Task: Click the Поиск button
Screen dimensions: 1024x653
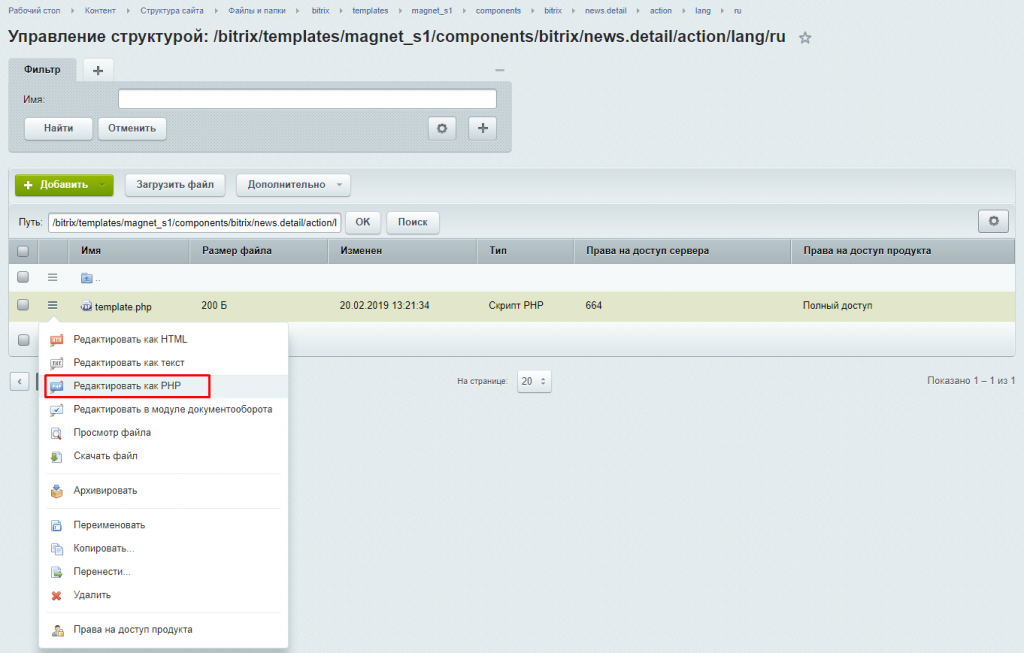Action: pos(413,222)
